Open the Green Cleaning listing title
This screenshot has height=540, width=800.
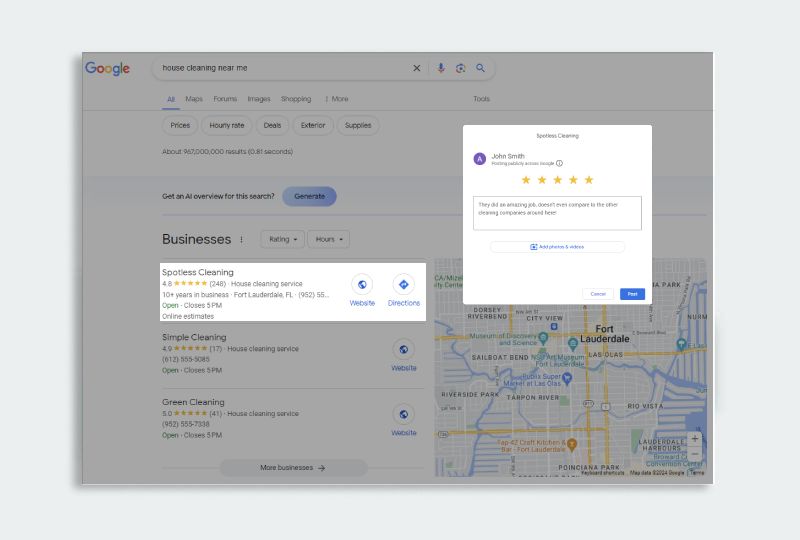coord(193,402)
